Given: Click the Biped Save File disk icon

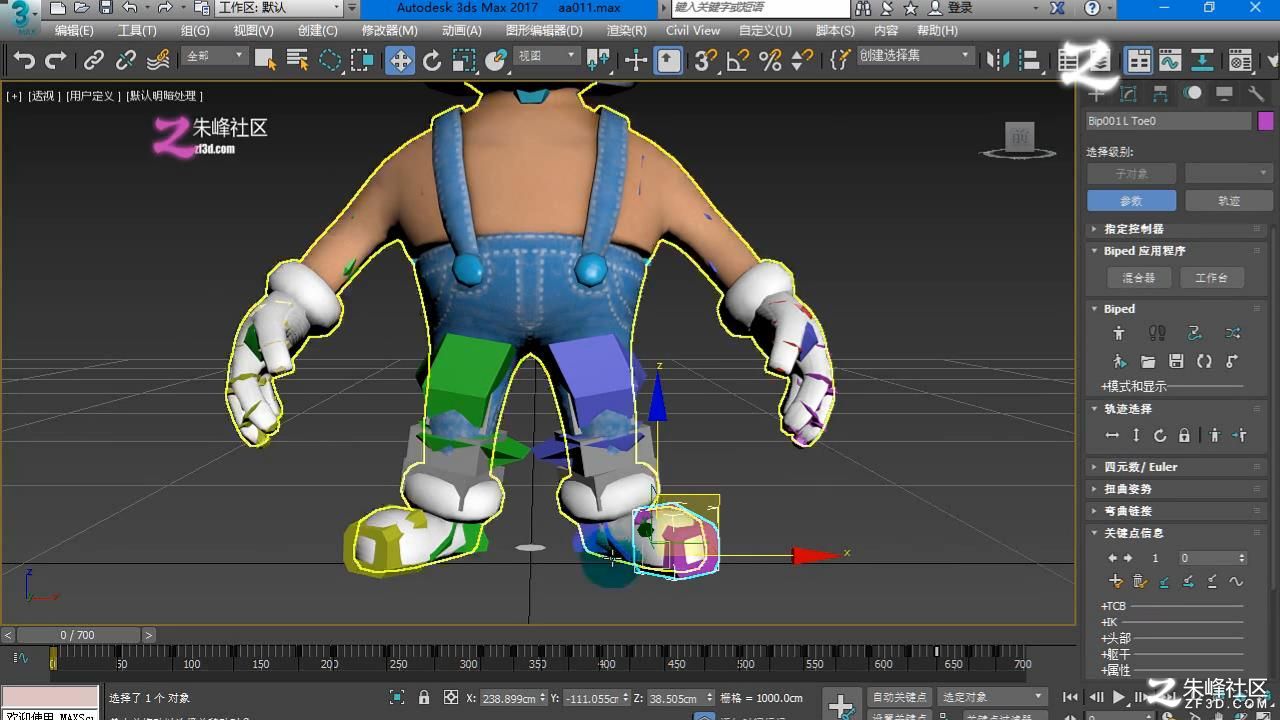Looking at the screenshot, I should click(1176, 361).
